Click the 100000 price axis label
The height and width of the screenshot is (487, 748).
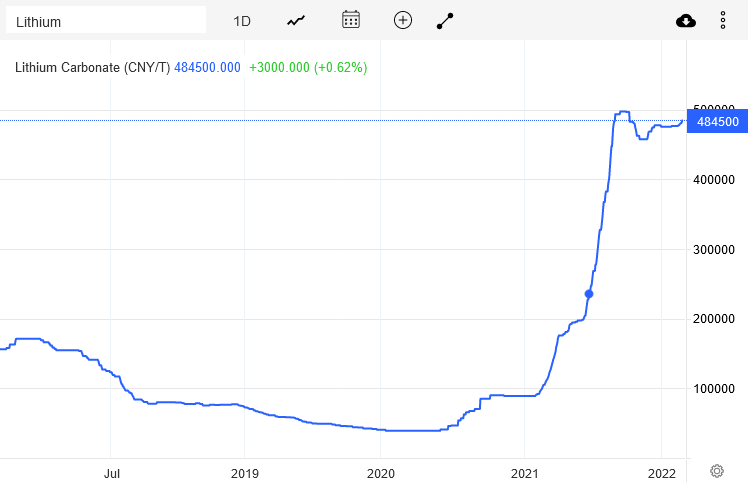[x=716, y=388]
